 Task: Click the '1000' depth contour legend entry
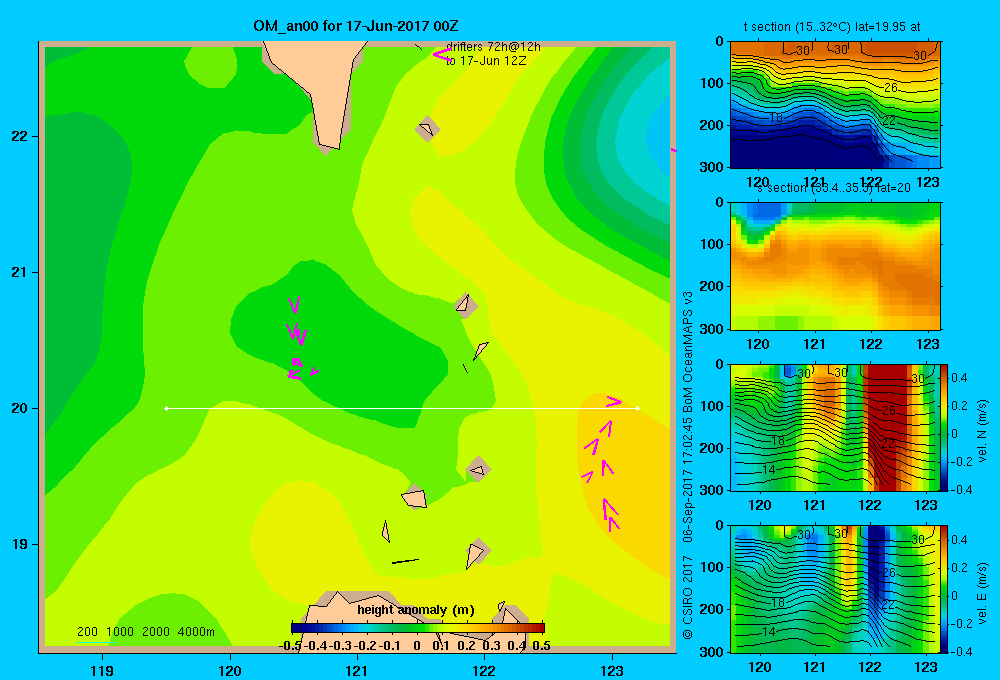[x=120, y=632]
